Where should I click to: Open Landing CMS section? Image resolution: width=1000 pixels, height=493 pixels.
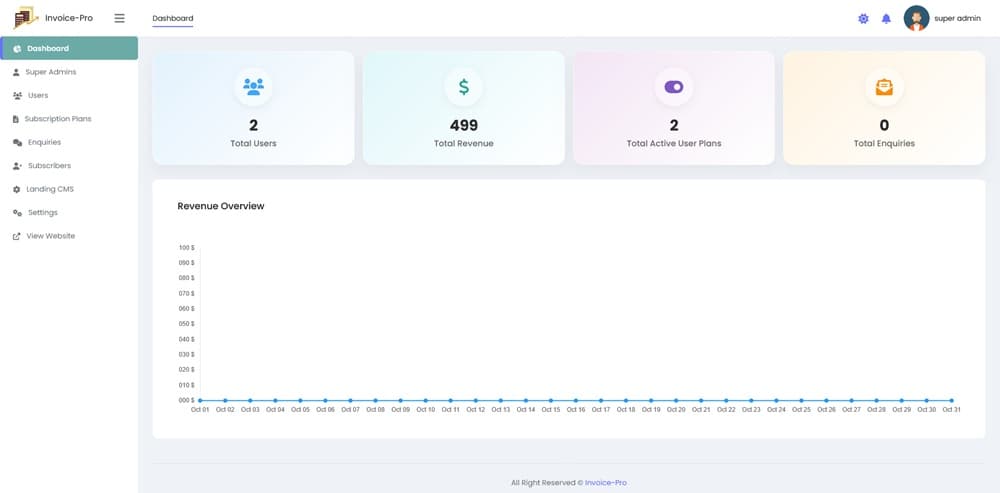click(50, 189)
